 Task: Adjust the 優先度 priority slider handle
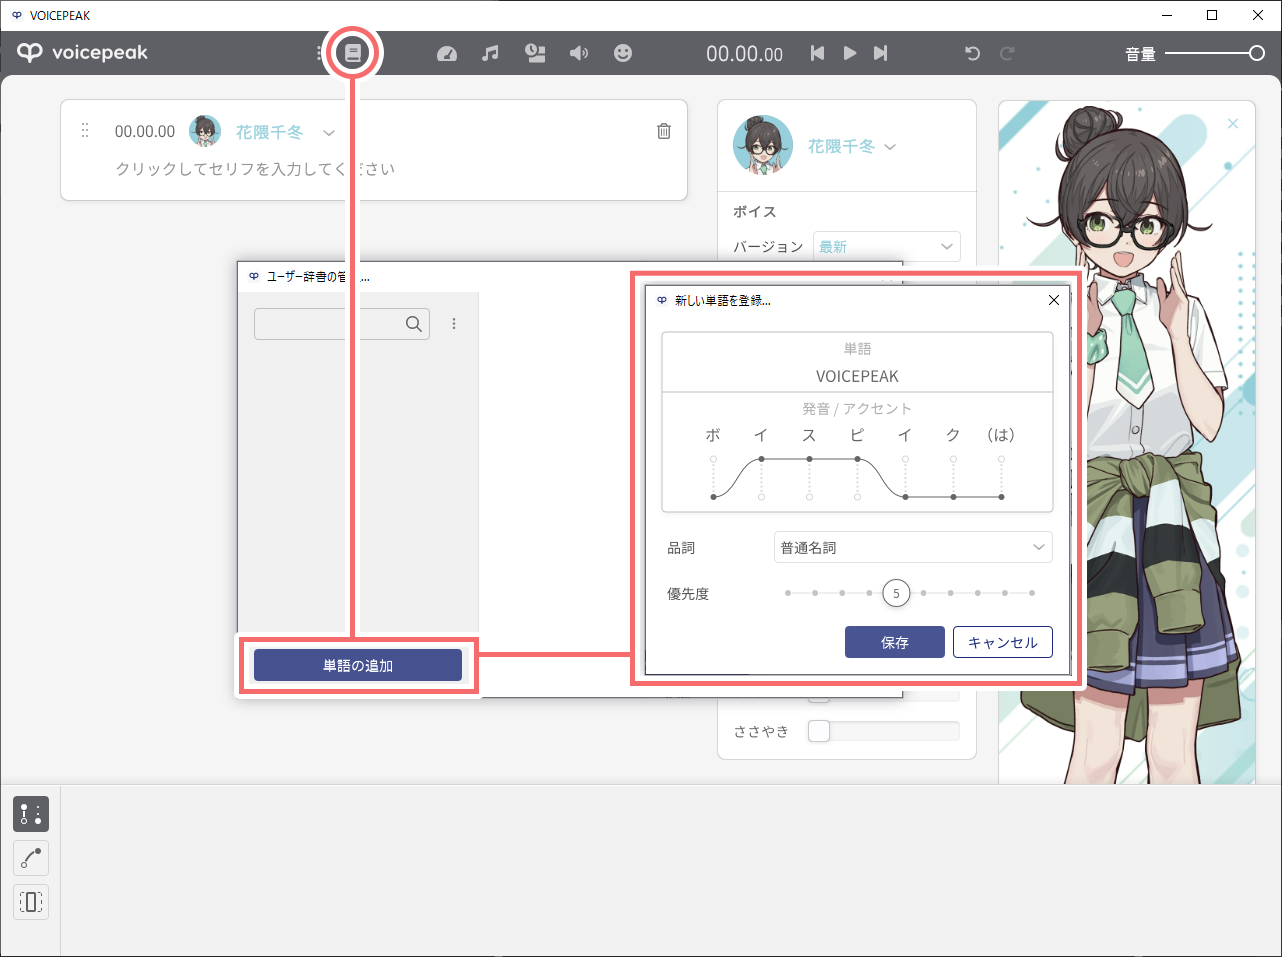(x=896, y=593)
